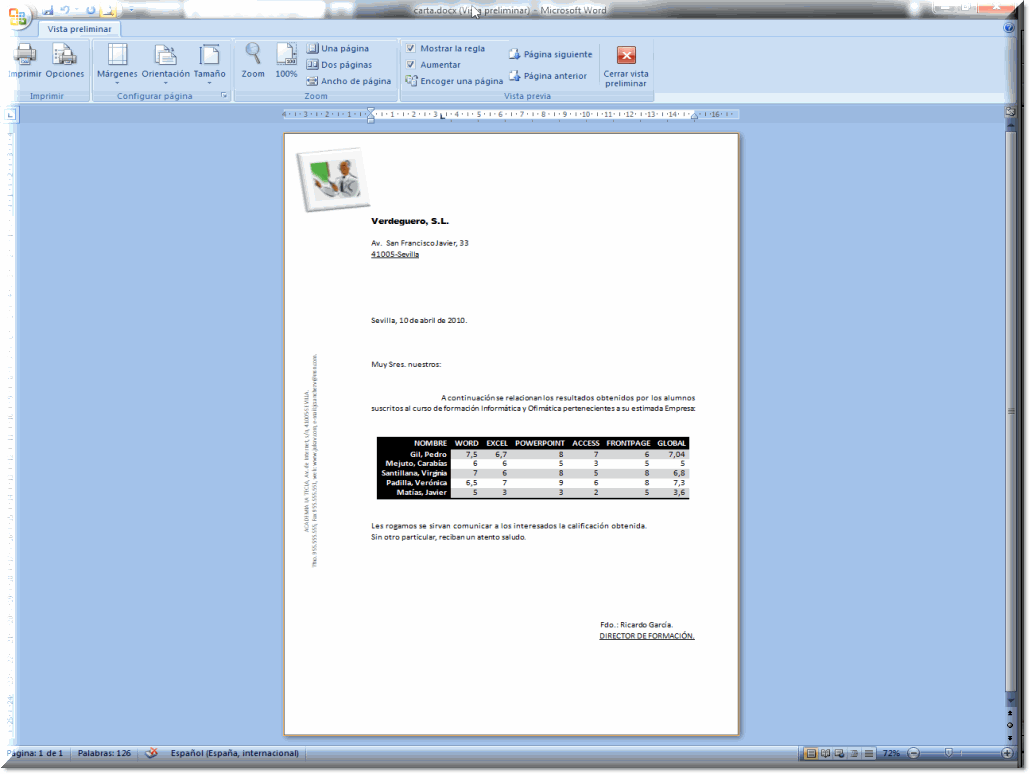Toggle the ruler button above the scrollbar

click(x=1010, y=111)
